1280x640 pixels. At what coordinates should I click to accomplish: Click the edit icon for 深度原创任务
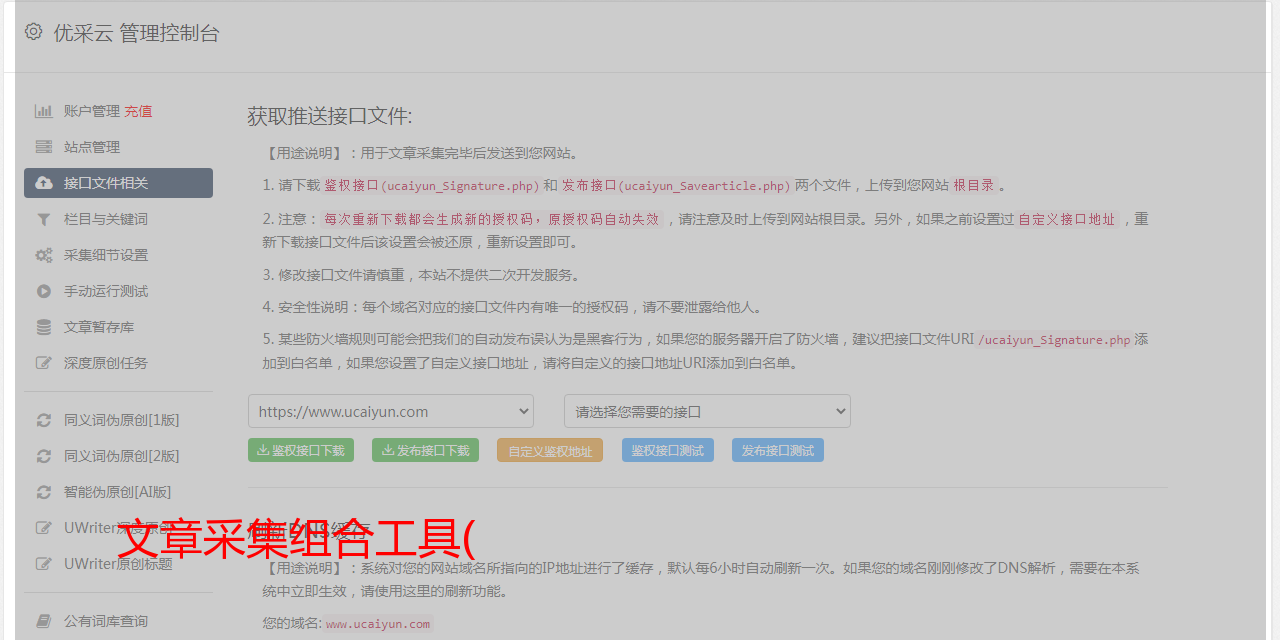[44, 363]
